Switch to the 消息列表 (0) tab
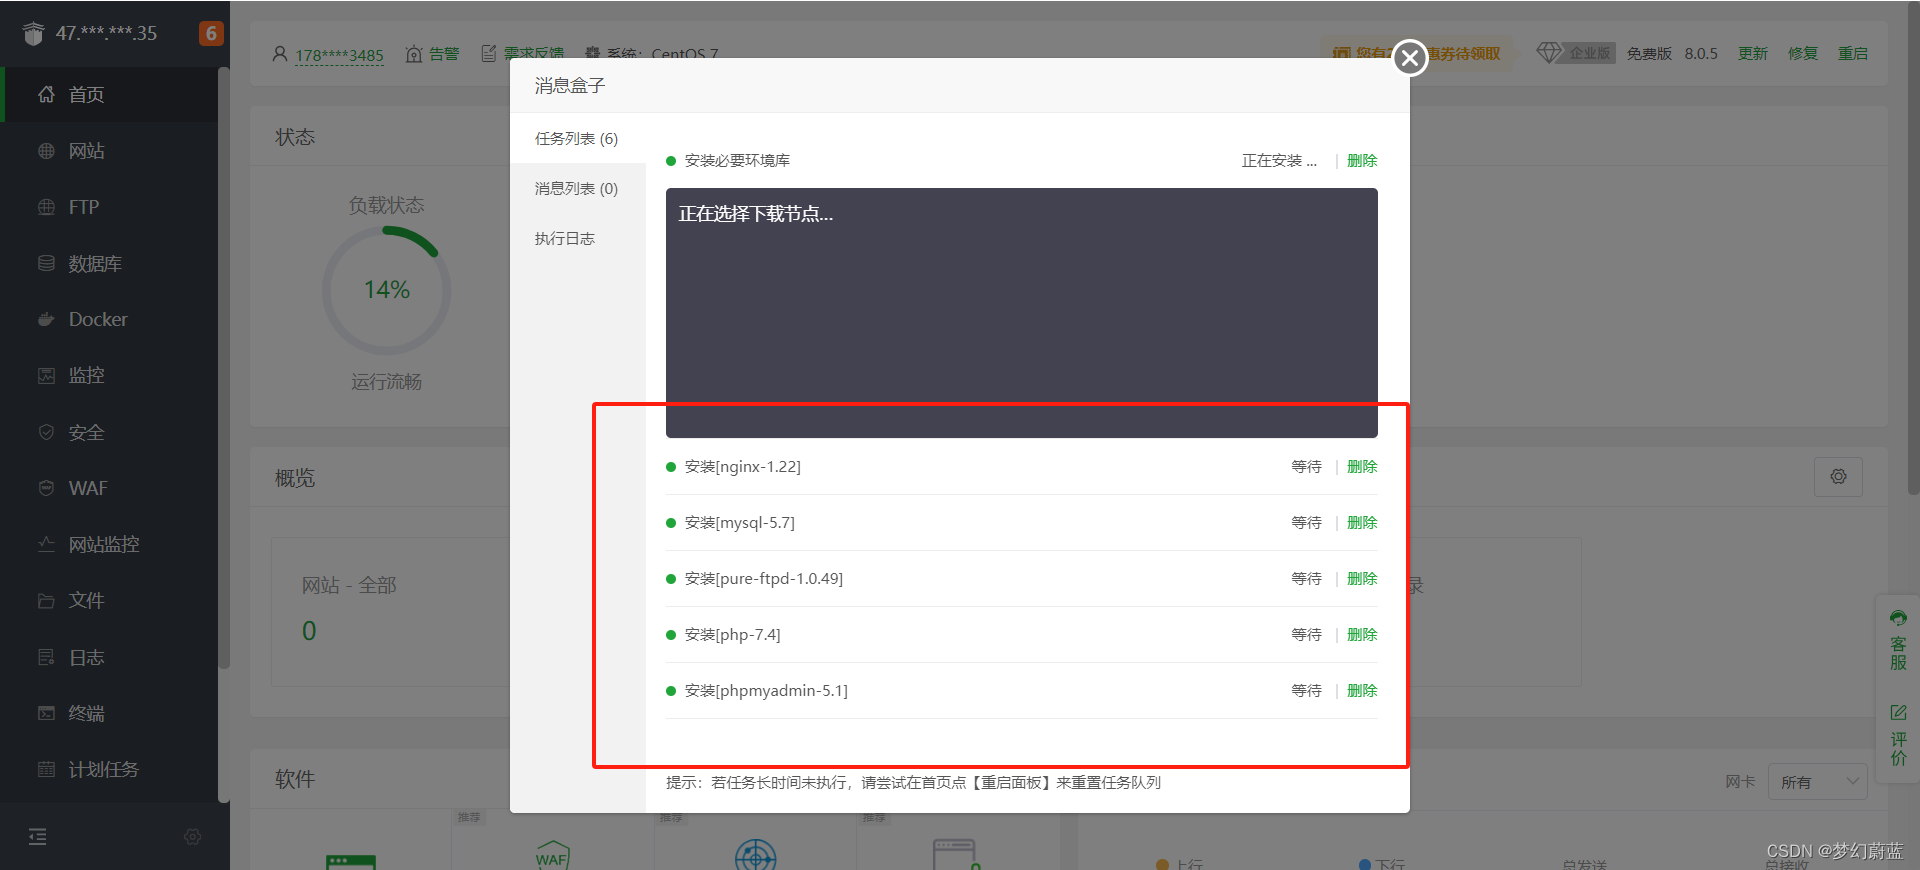 pyautogui.click(x=577, y=188)
